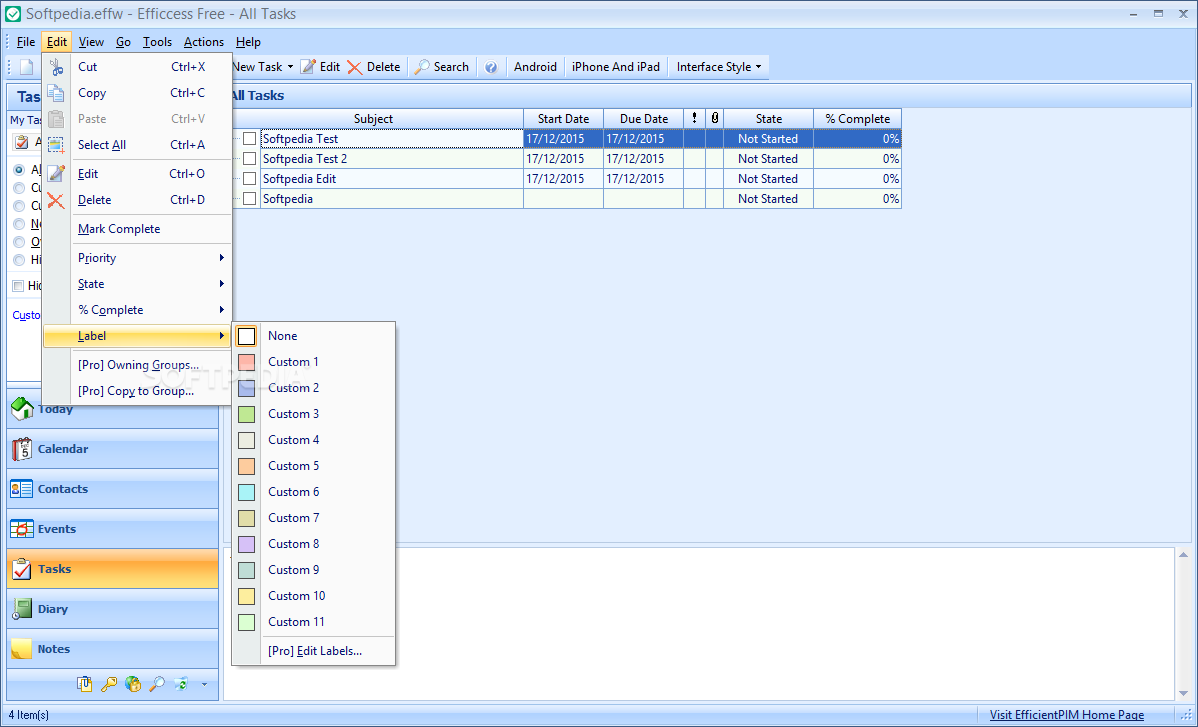1198x727 pixels.
Task: Click the scissors Cut icon in Edit menu
Action: click(x=56, y=67)
